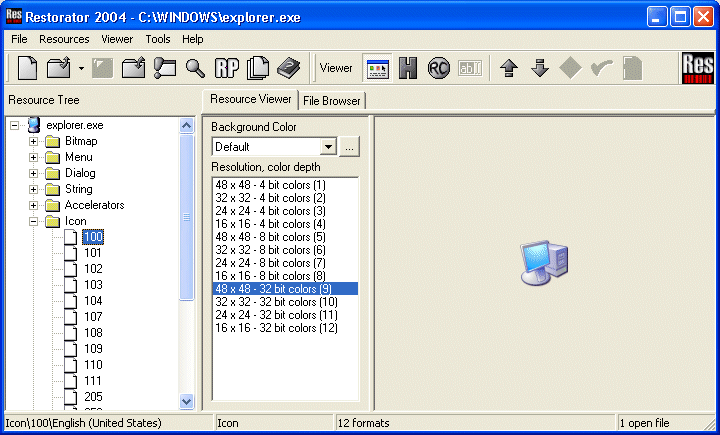
Task: Select the Default view mode viewer icon
Action: (377, 68)
